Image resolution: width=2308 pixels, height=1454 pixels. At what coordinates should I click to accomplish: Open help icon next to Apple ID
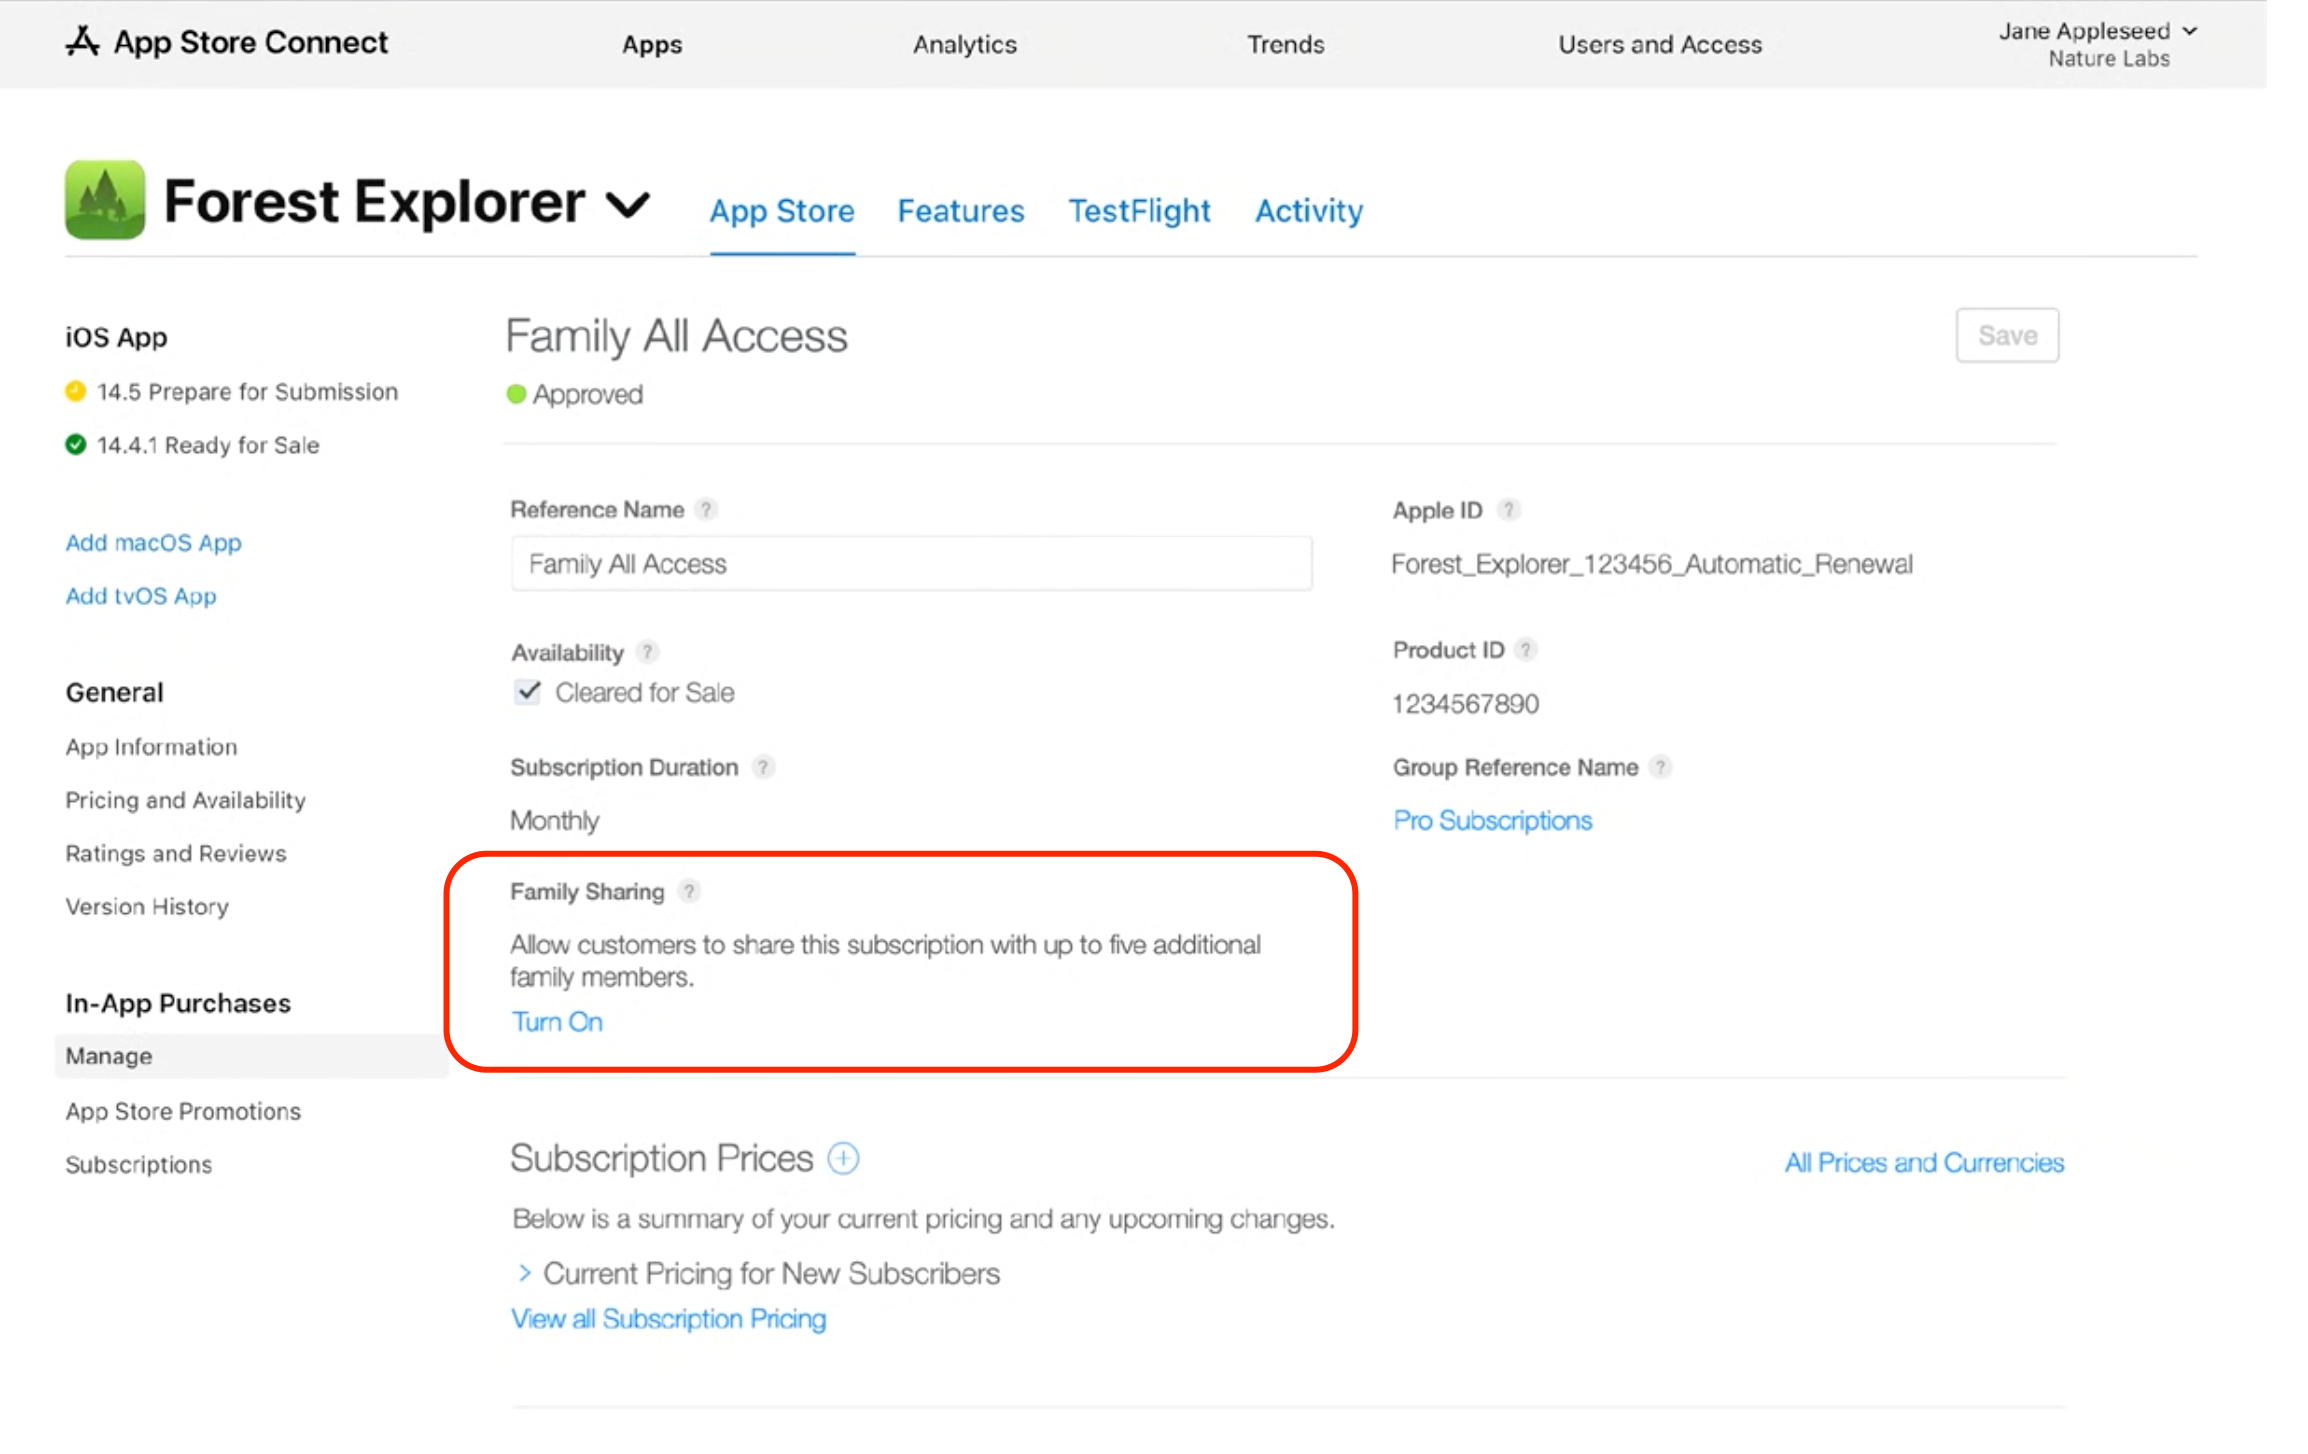point(1508,510)
